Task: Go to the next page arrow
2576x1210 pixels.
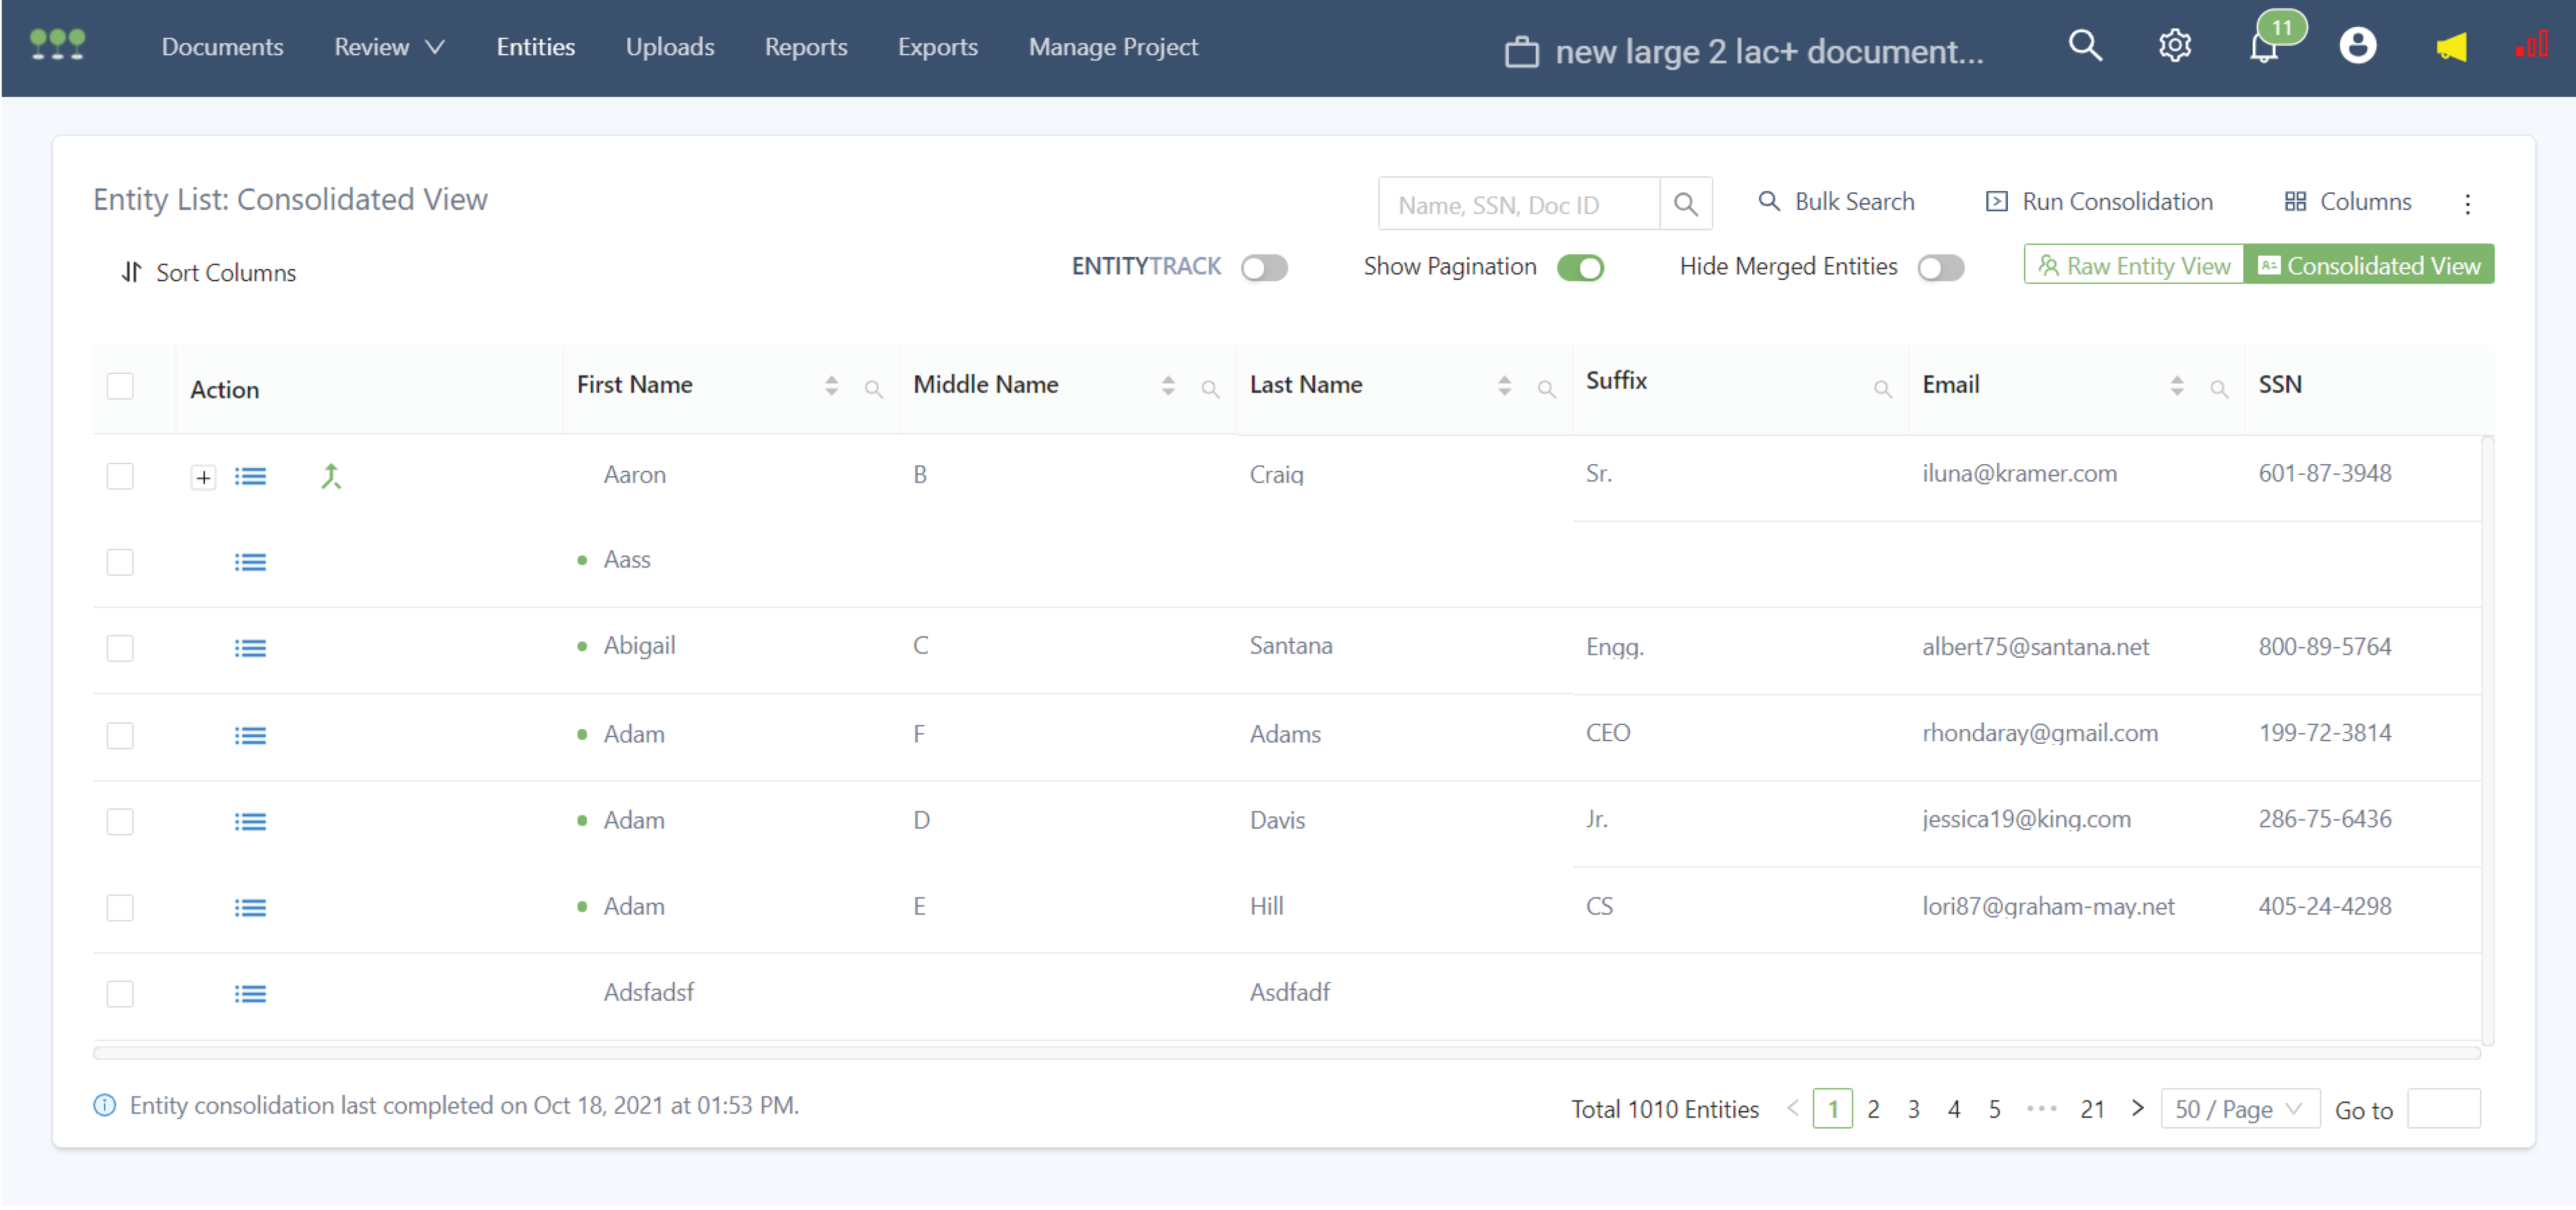Action: click(x=2137, y=1108)
